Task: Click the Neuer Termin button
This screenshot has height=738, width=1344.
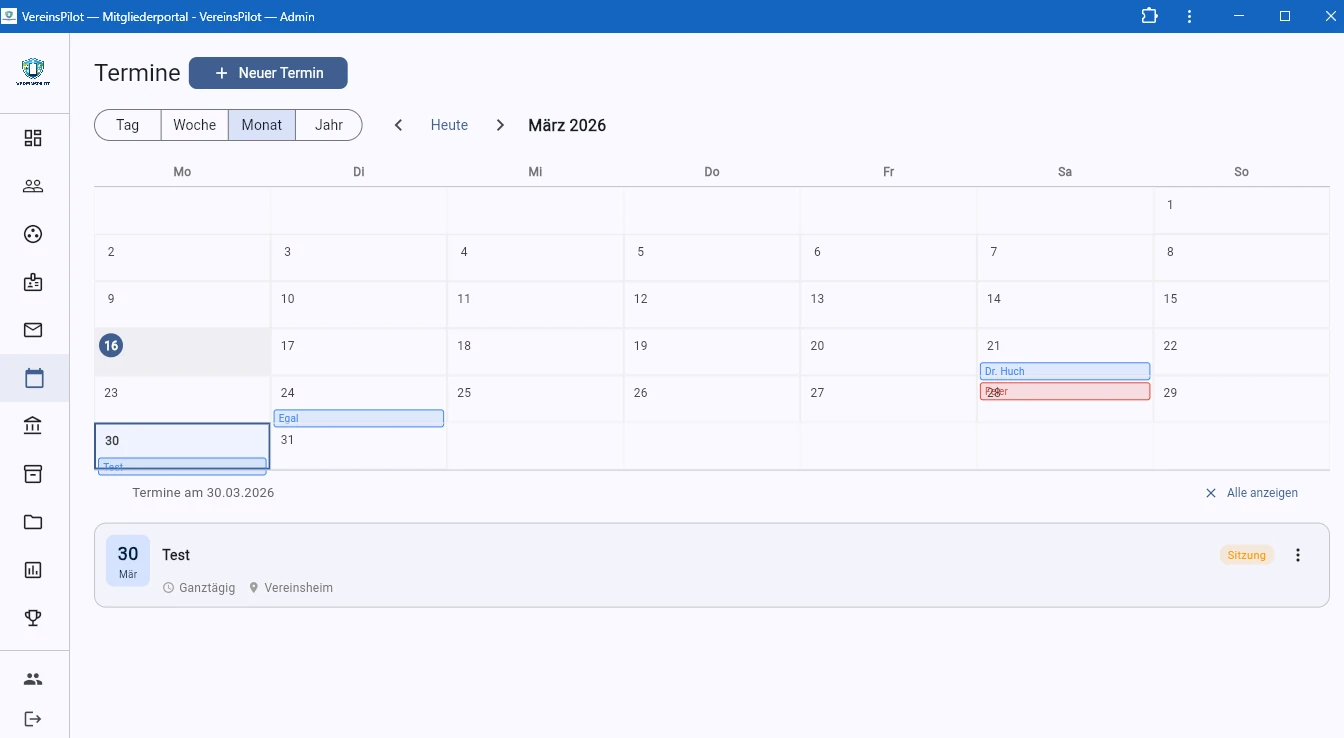Action: pos(268,73)
